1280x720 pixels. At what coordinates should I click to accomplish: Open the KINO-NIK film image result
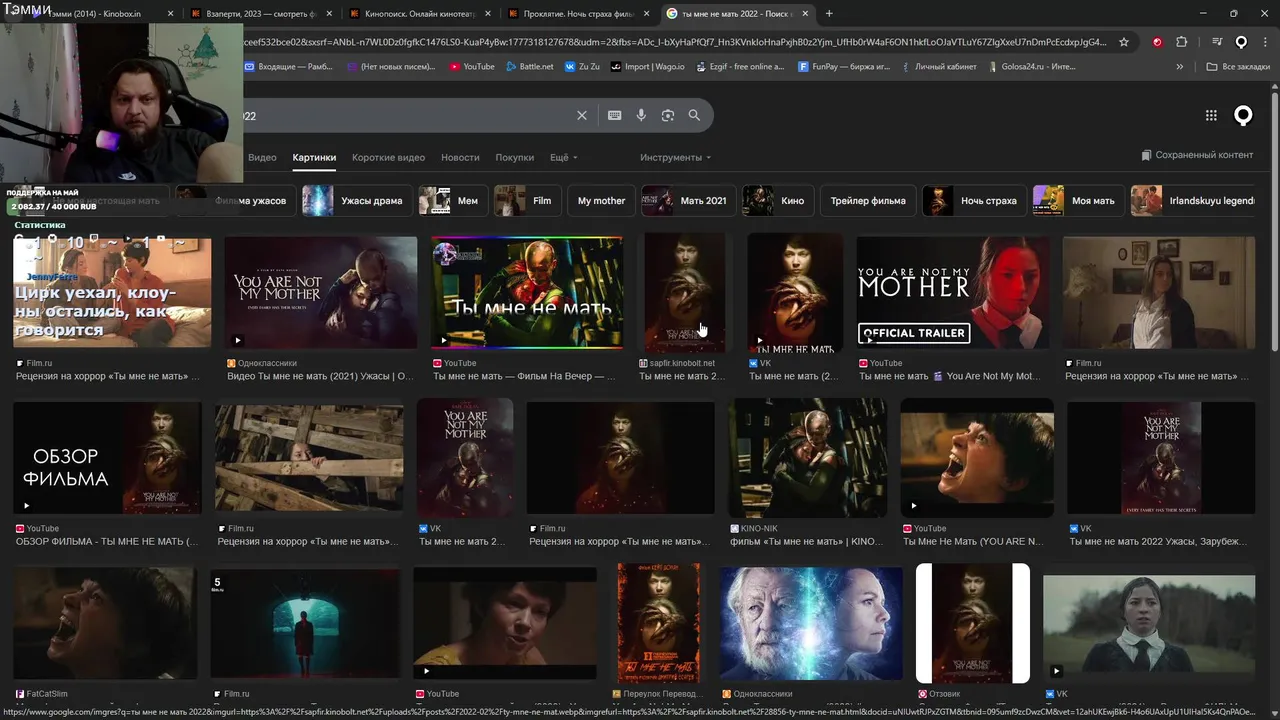[x=808, y=458]
